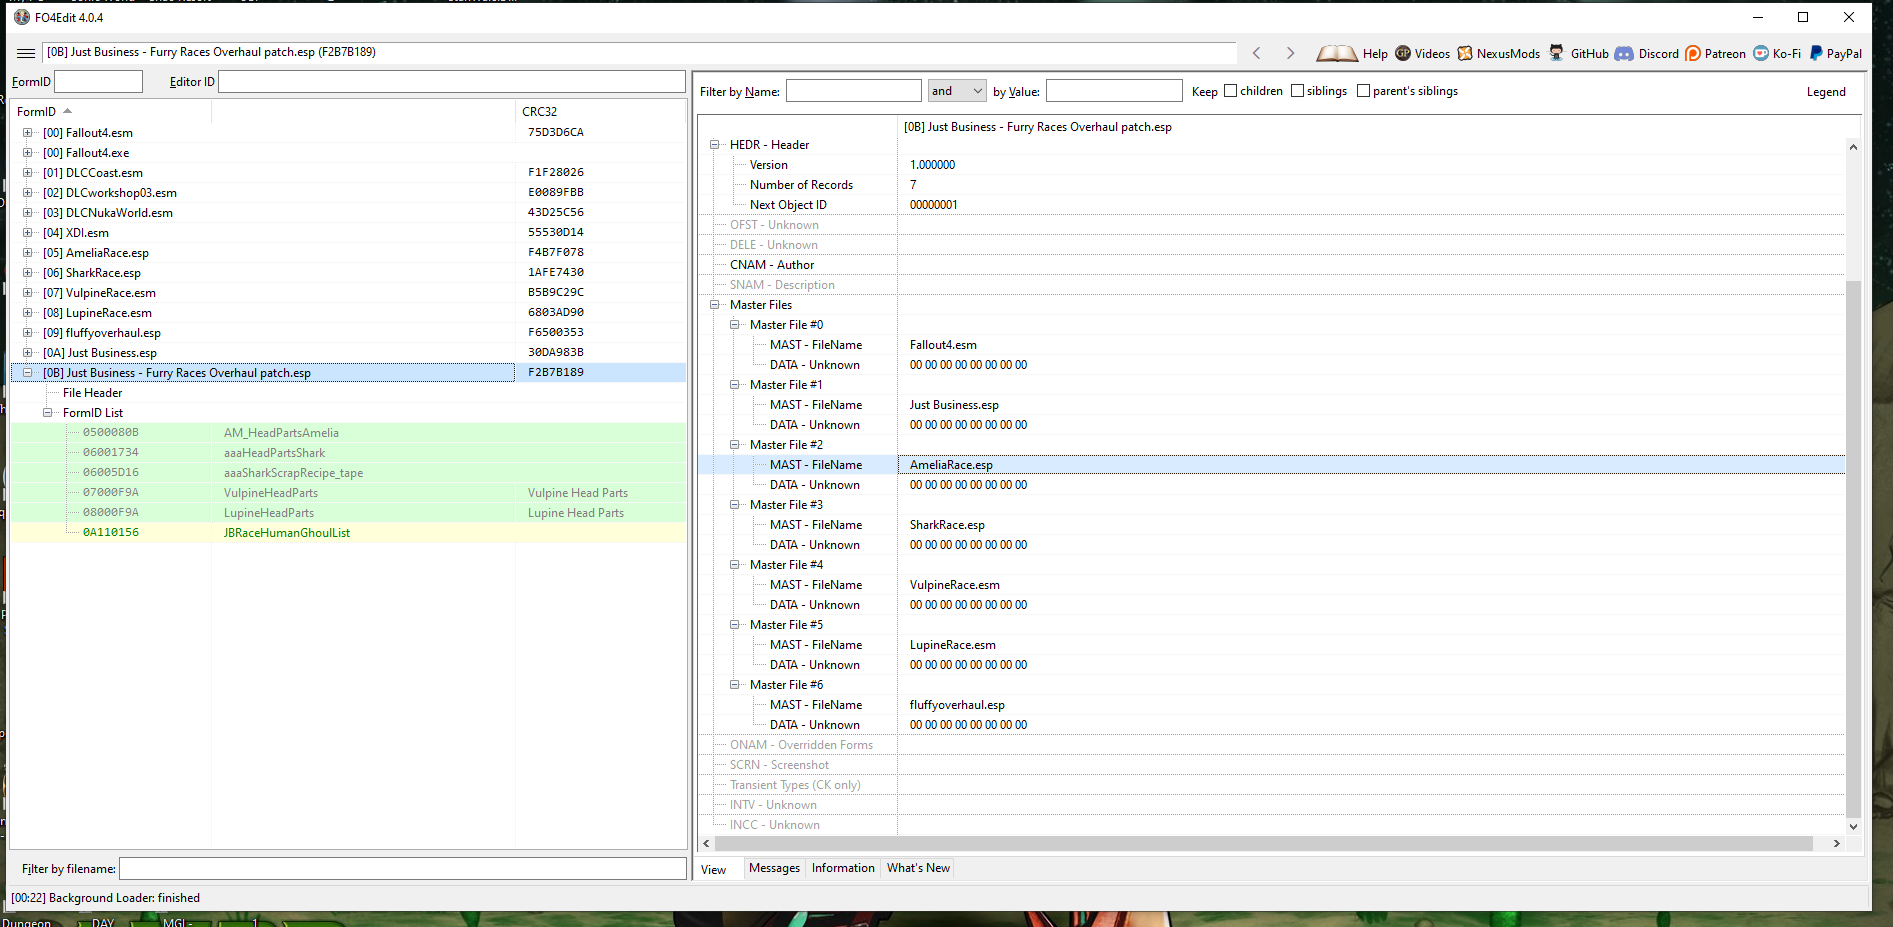Collapse the Master File #3 node

[734, 504]
